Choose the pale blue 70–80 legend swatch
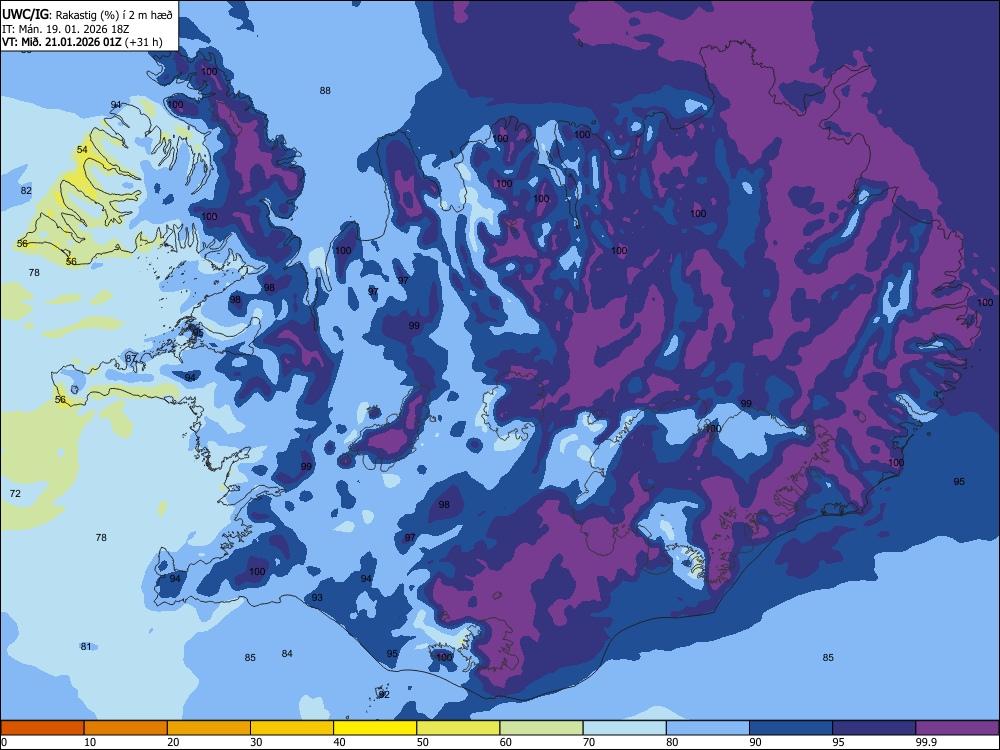Viewport: 1000px width, 750px height. point(624,728)
